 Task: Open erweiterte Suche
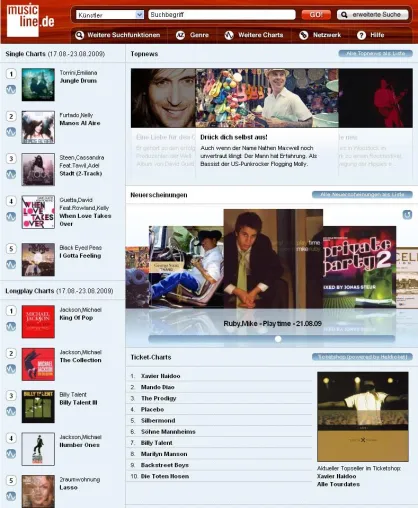click(372, 15)
